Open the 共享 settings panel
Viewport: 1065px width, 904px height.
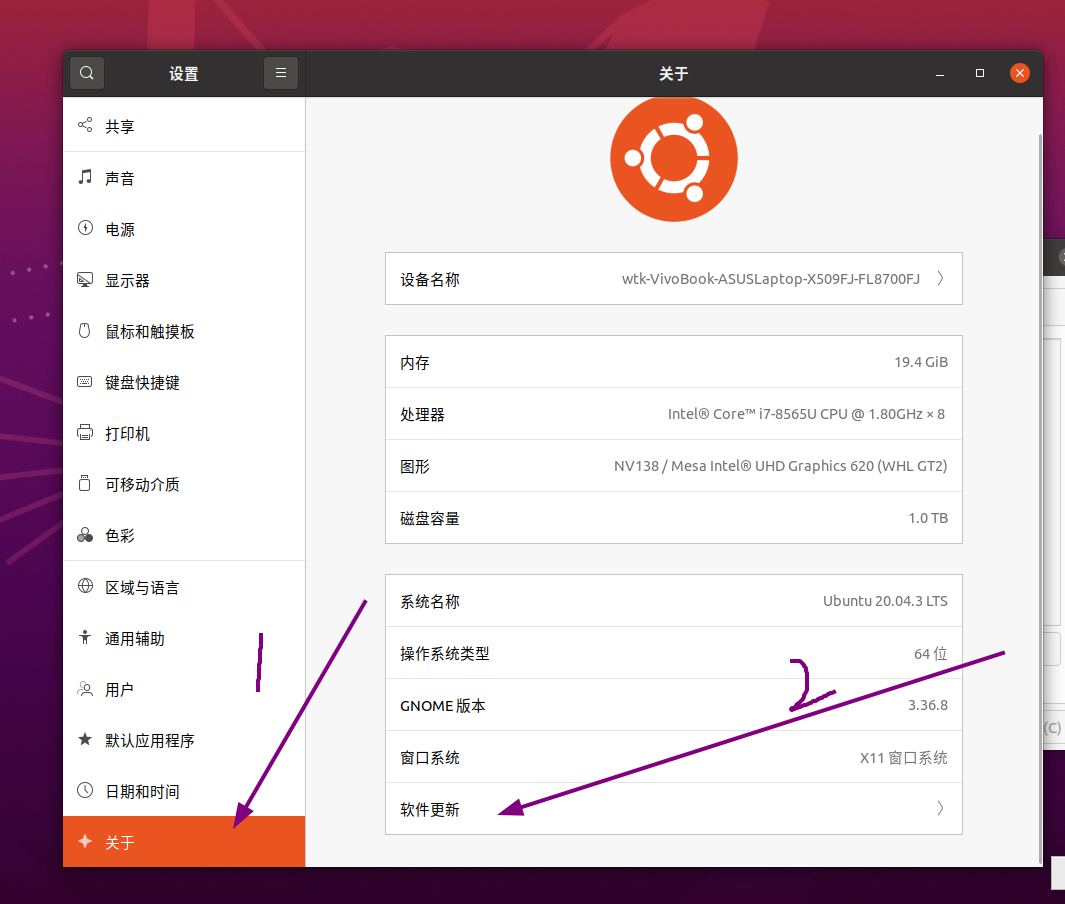point(184,126)
